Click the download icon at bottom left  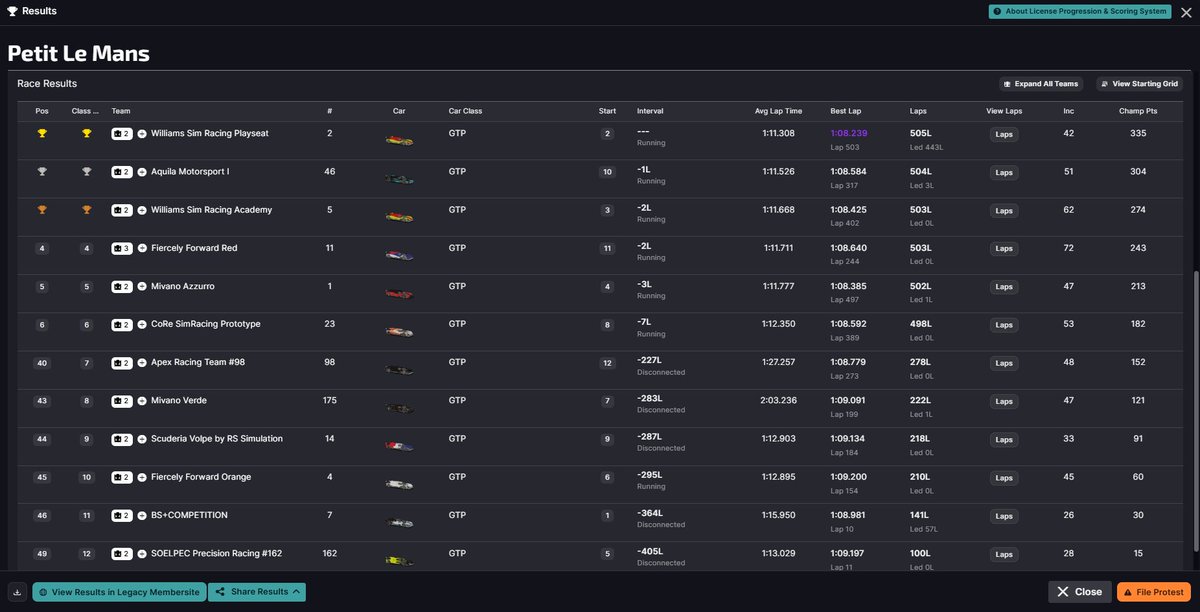[17, 592]
